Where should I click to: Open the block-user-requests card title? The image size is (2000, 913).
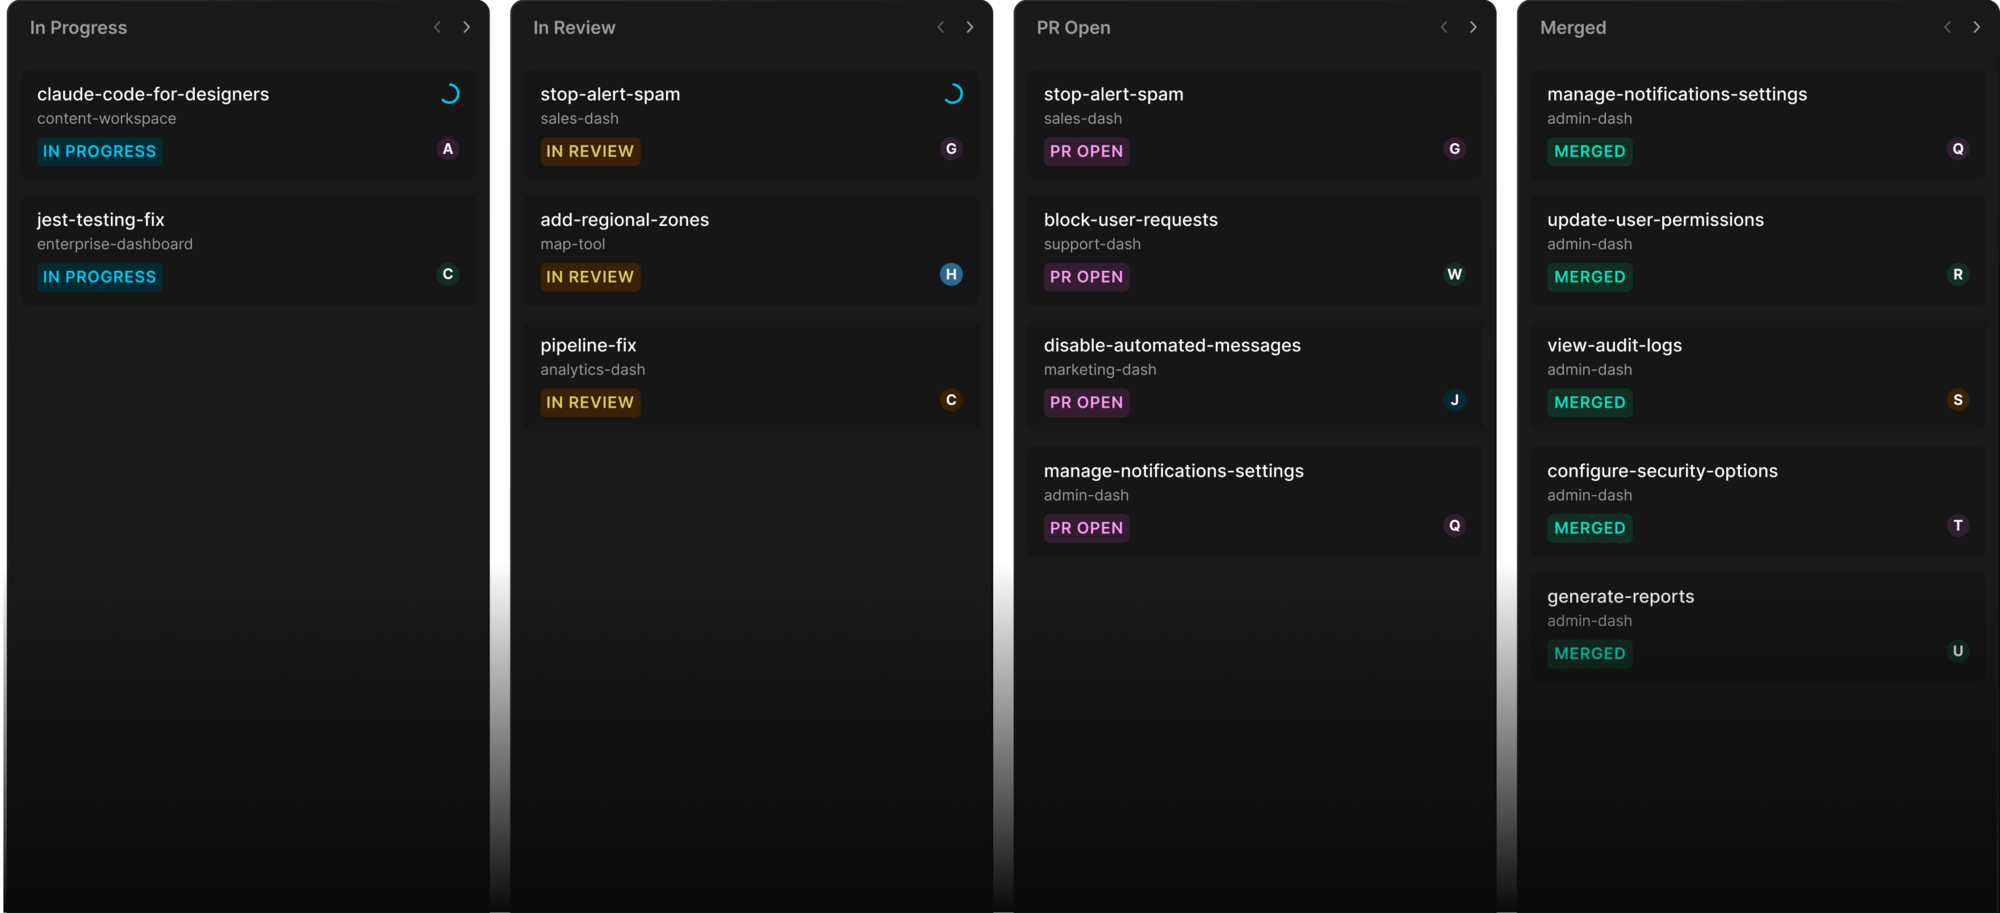pyautogui.click(x=1131, y=220)
